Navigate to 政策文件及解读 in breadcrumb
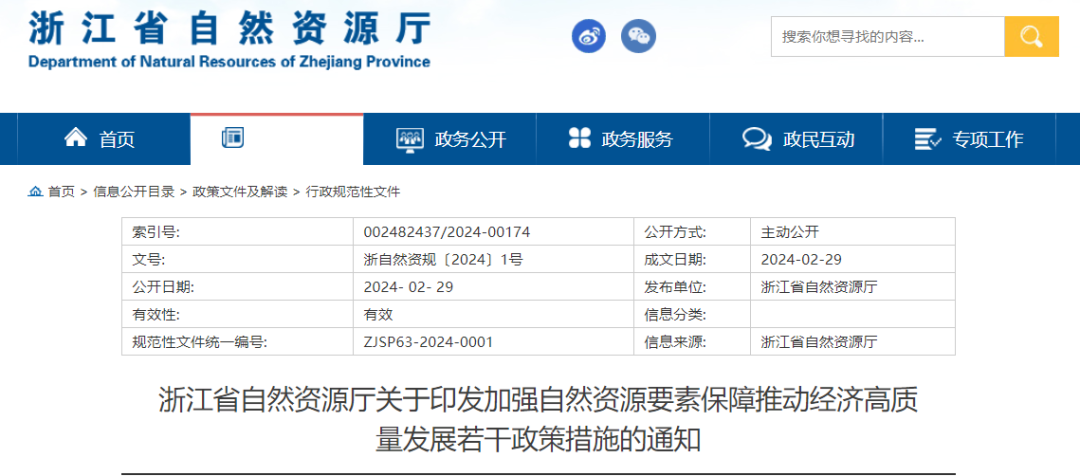 point(240,191)
